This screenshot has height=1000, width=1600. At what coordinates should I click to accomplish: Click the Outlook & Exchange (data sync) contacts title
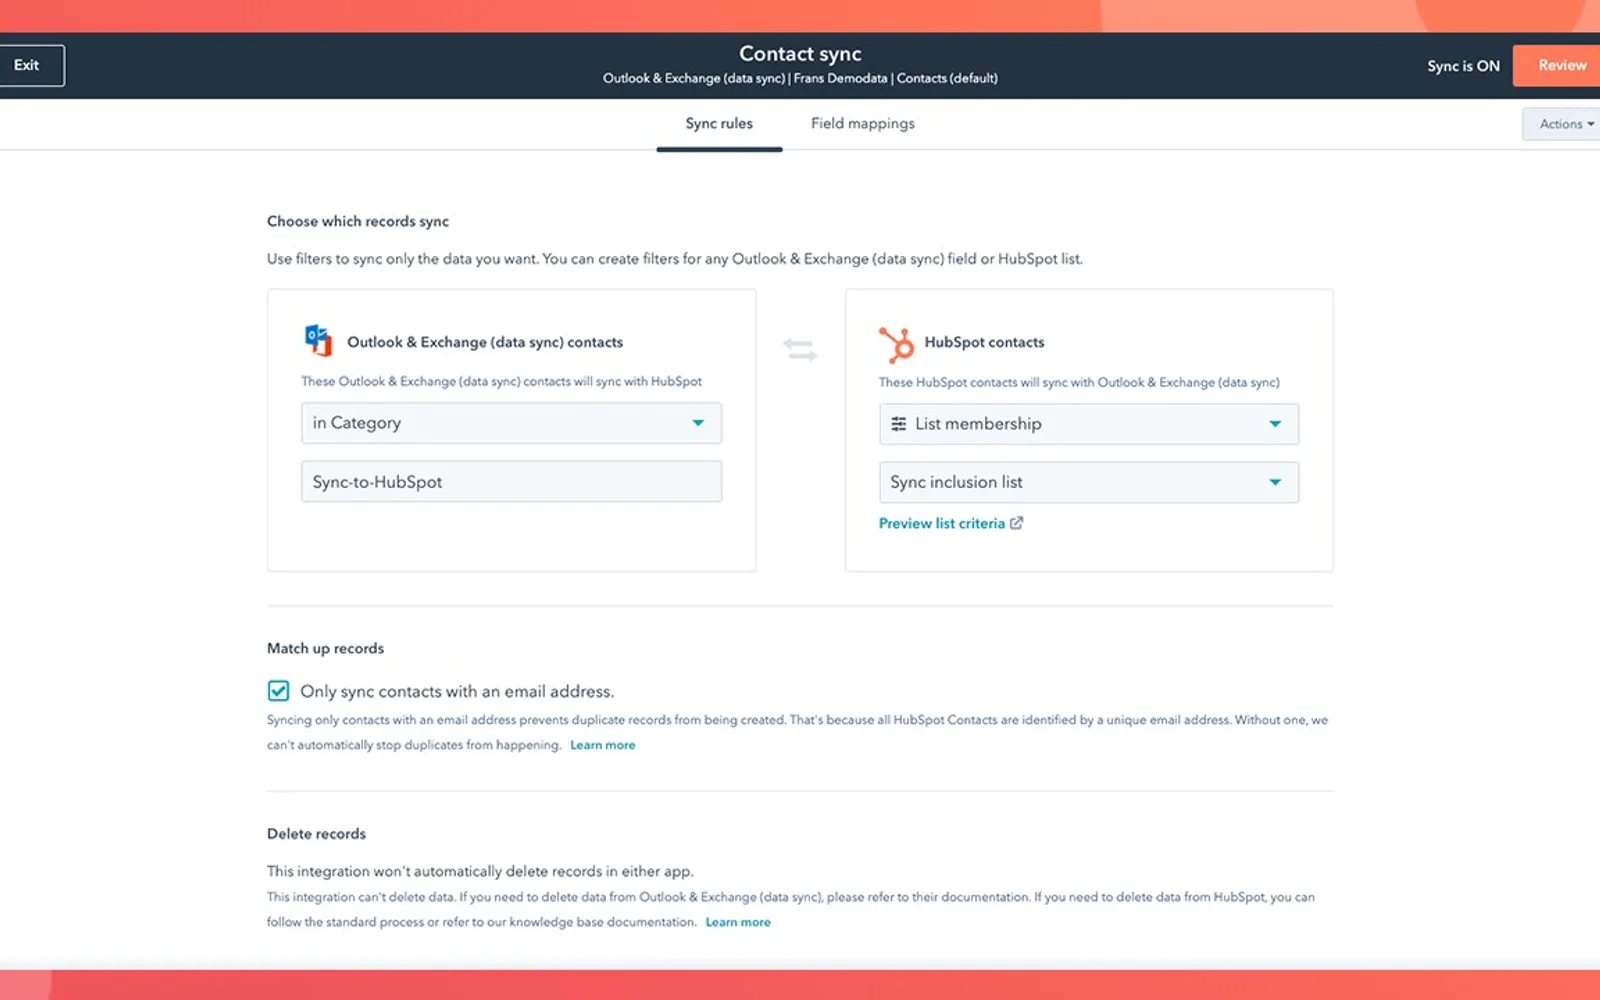click(485, 342)
